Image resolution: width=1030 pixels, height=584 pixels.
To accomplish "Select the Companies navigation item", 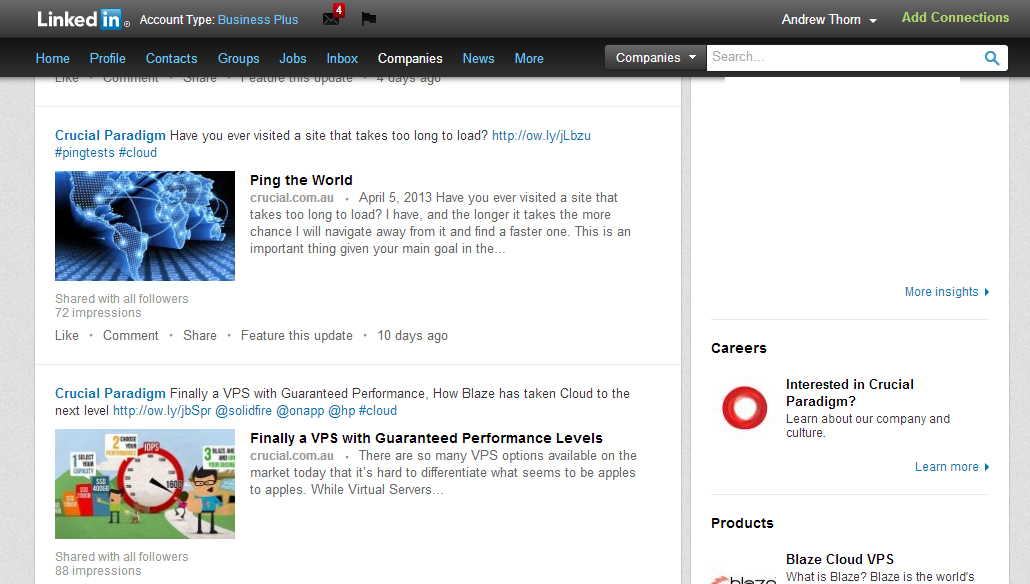I will pos(410,58).
